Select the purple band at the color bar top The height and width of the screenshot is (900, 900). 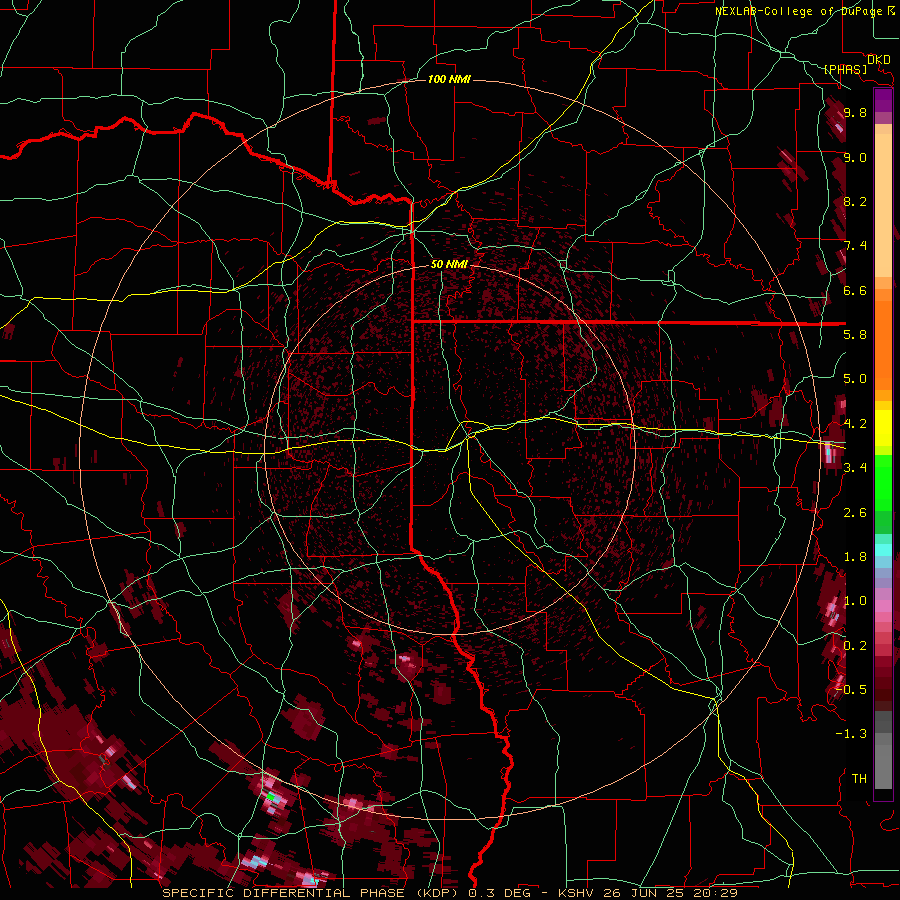[x=883, y=100]
